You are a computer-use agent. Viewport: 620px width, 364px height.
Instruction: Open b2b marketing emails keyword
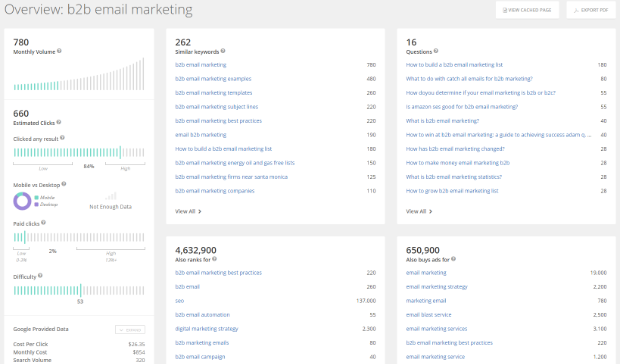(x=202, y=343)
